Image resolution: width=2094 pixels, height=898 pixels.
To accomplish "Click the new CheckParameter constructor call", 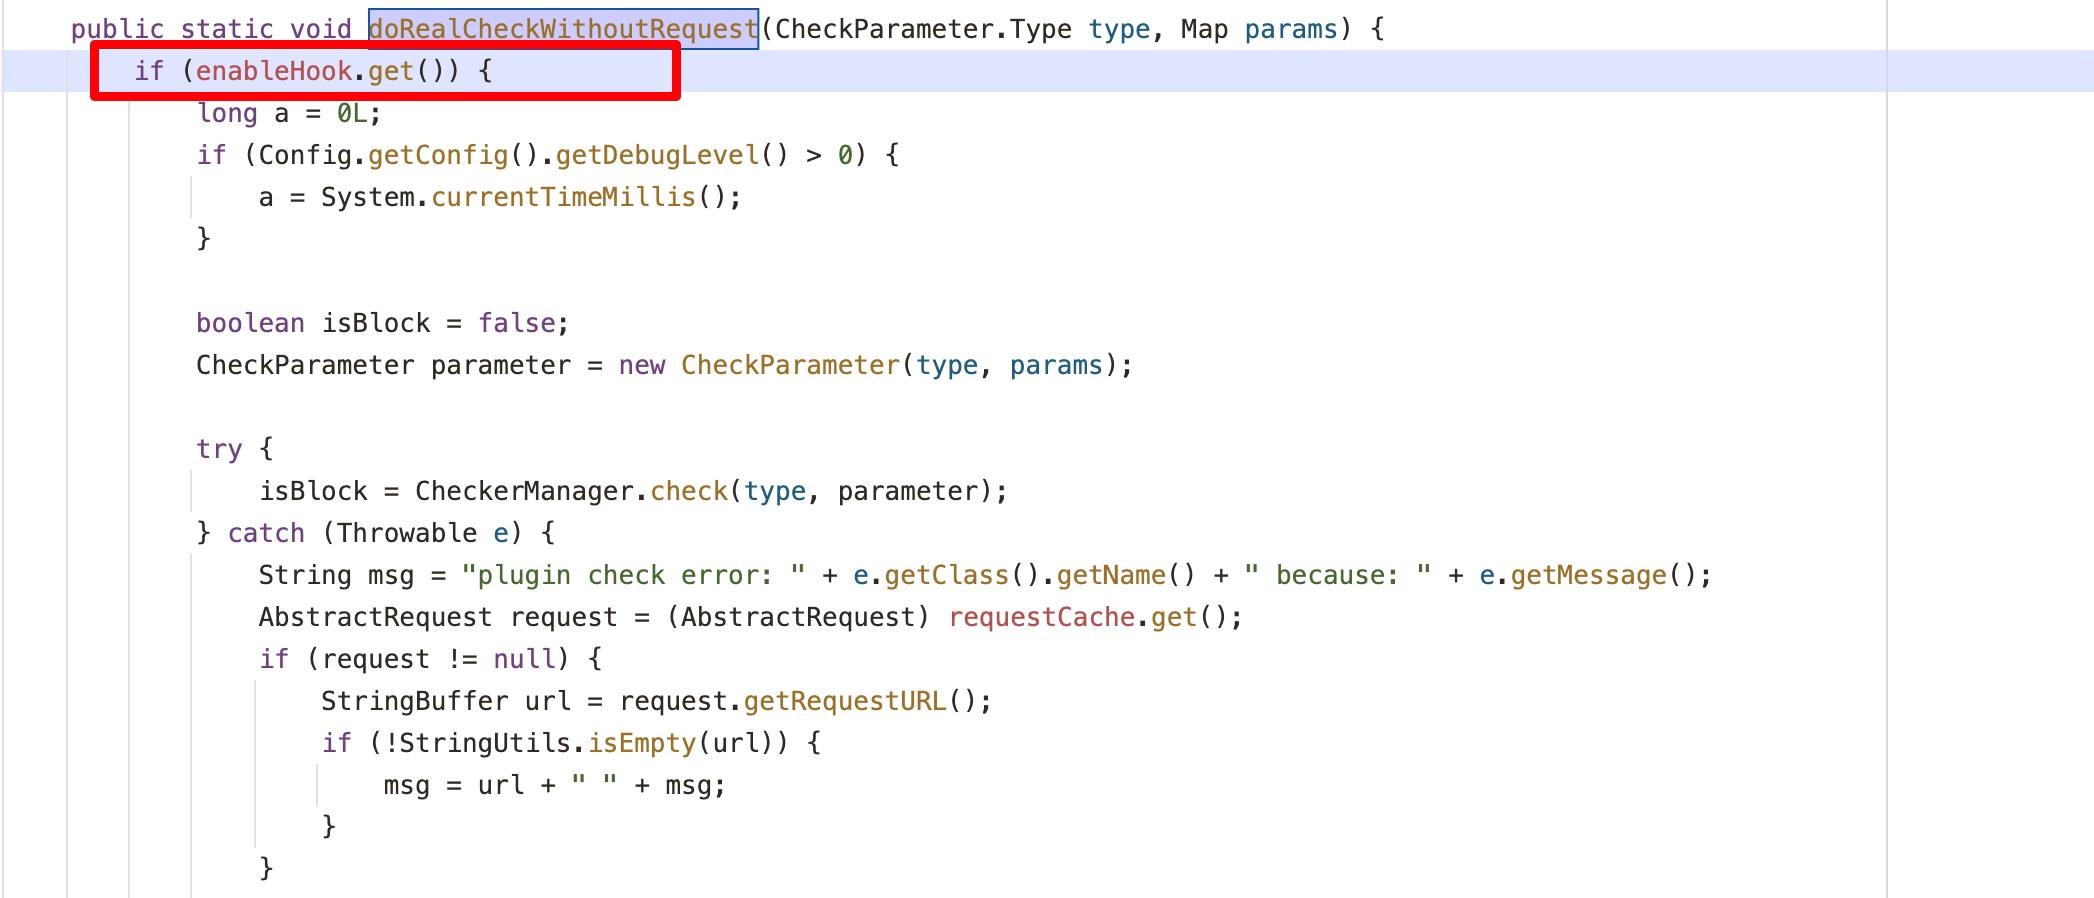I will click(x=790, y=365).
